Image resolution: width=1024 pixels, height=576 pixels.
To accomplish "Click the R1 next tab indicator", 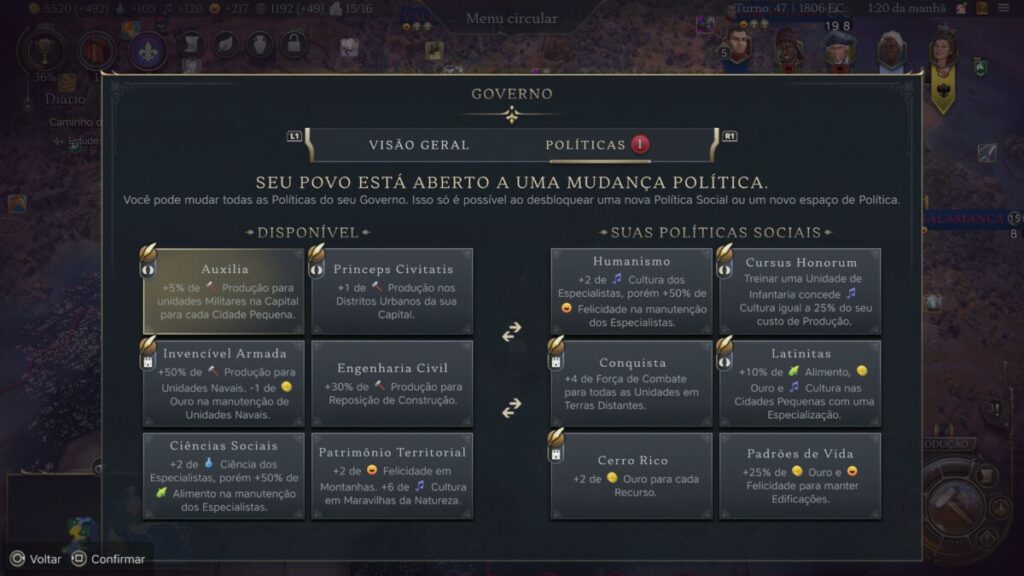I will 729,136.
